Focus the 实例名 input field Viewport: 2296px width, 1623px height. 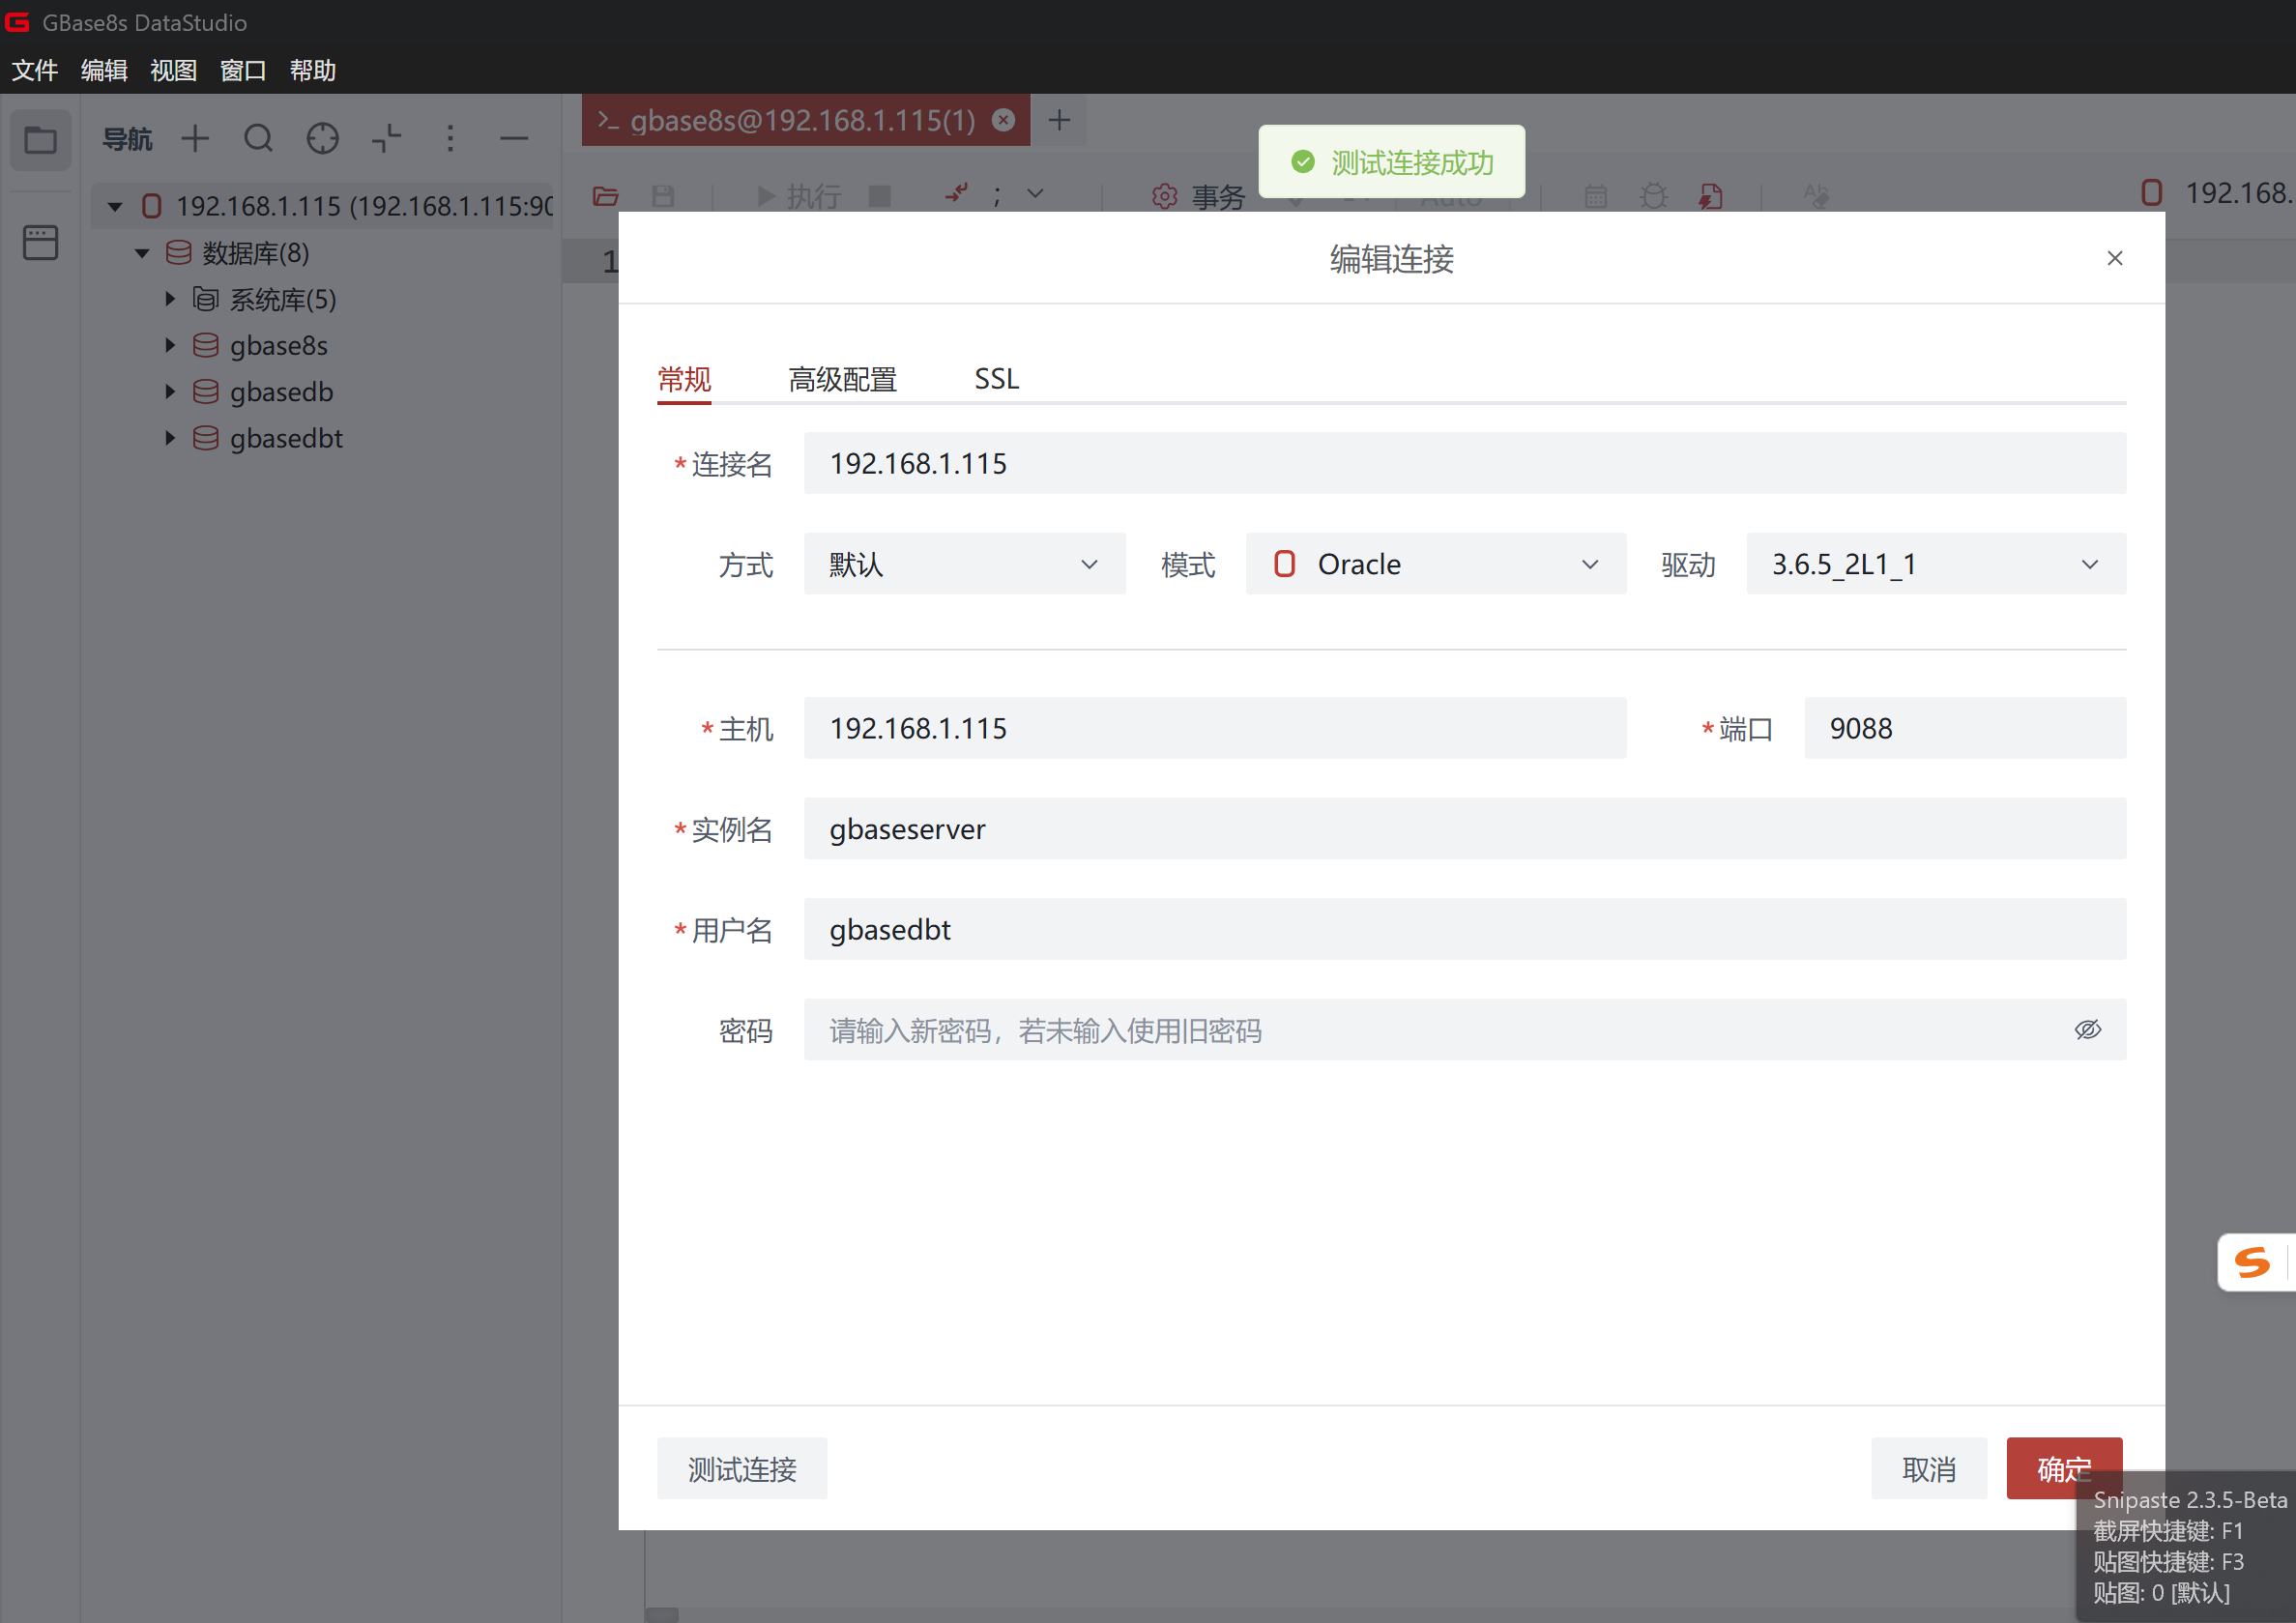coord(1465,828)
